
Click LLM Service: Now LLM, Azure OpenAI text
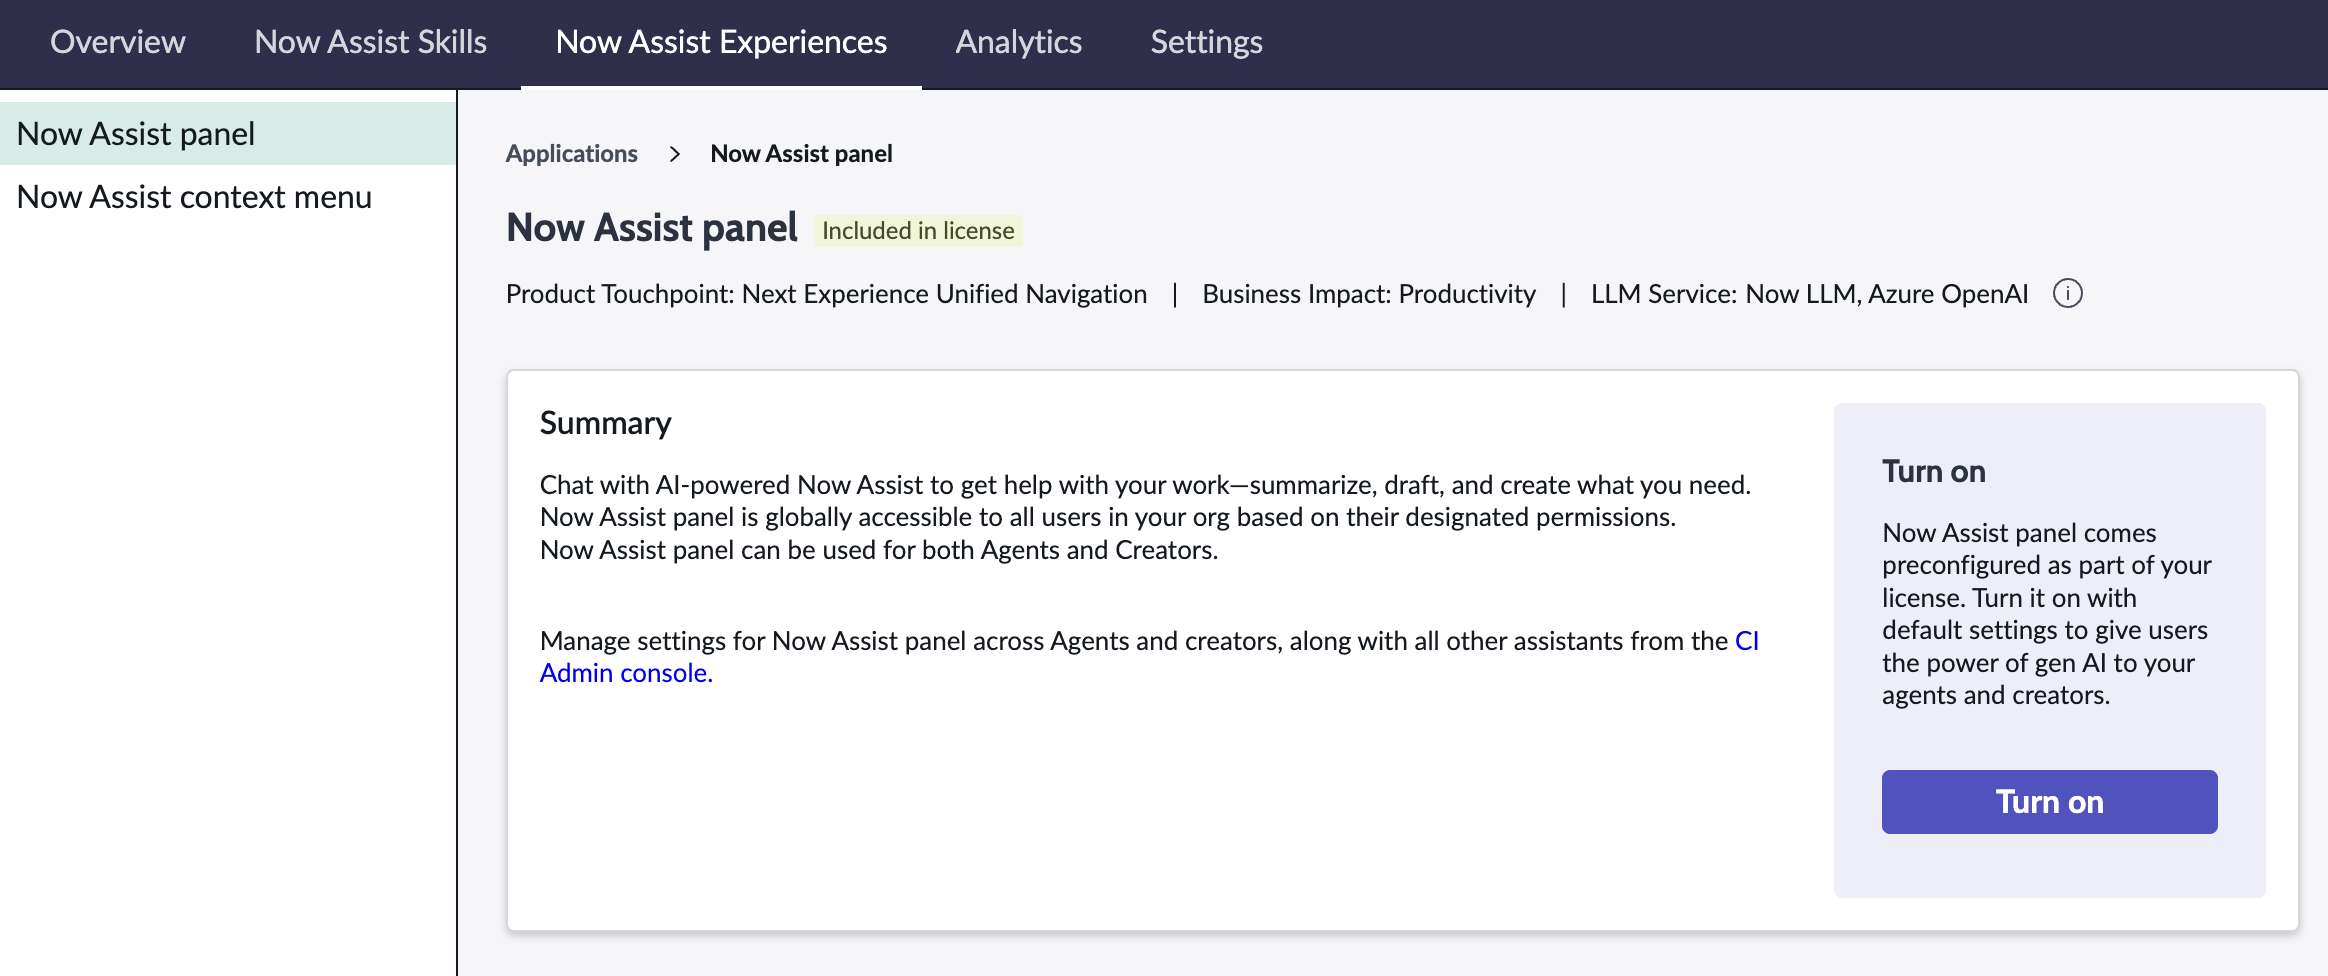click(x=1809, y=294)
